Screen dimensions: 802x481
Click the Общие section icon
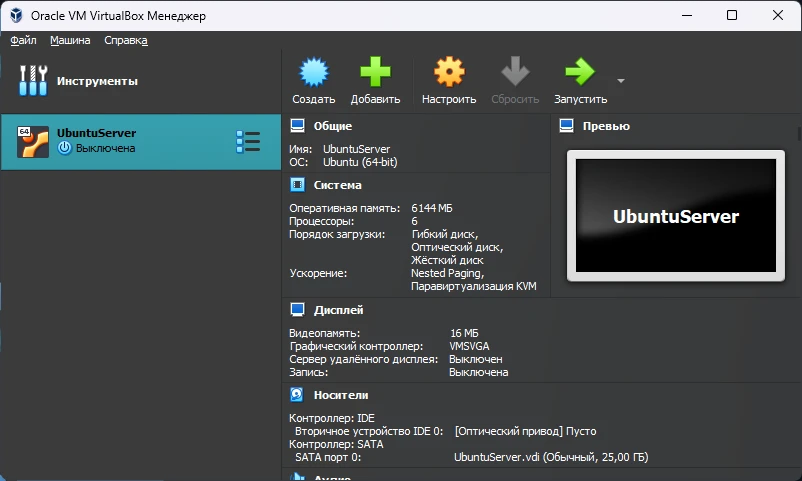coord(297,125)
